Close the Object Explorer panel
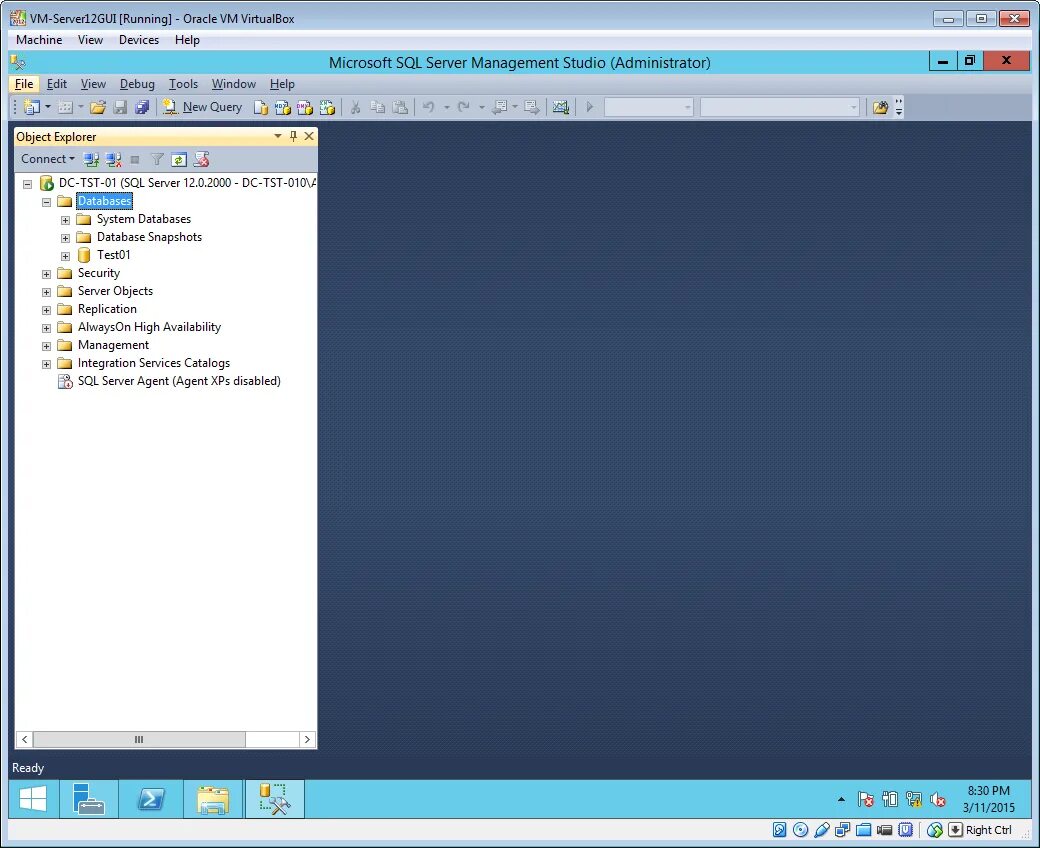This screenshot has height=848, width=1040. coord(309,136)
